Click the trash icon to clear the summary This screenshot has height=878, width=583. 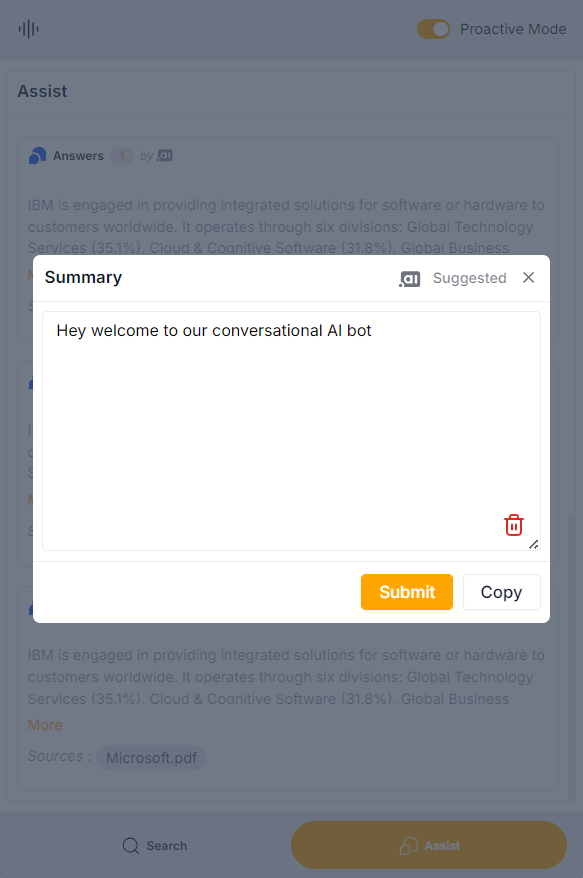(514, 525)
